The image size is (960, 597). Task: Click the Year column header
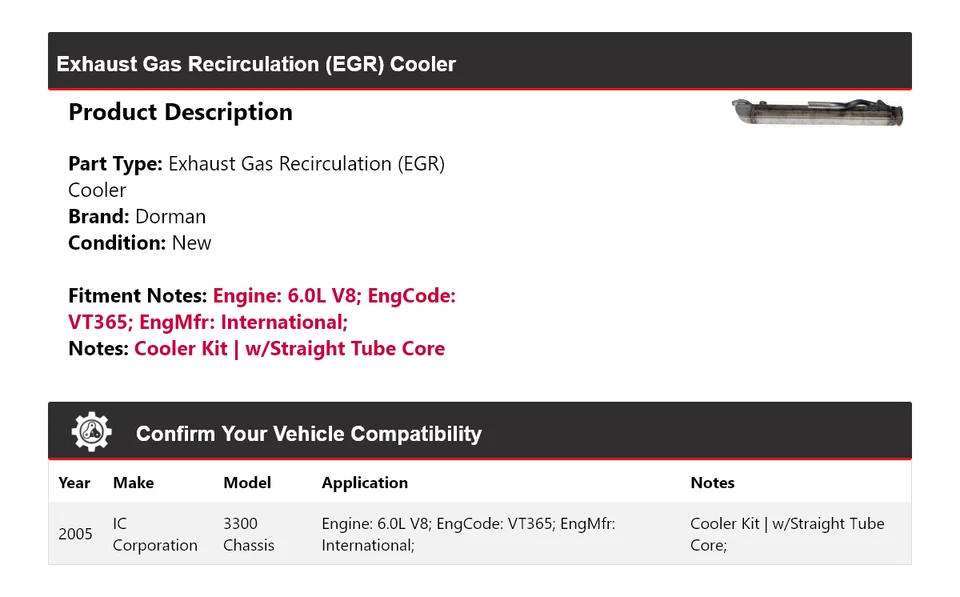74,482
